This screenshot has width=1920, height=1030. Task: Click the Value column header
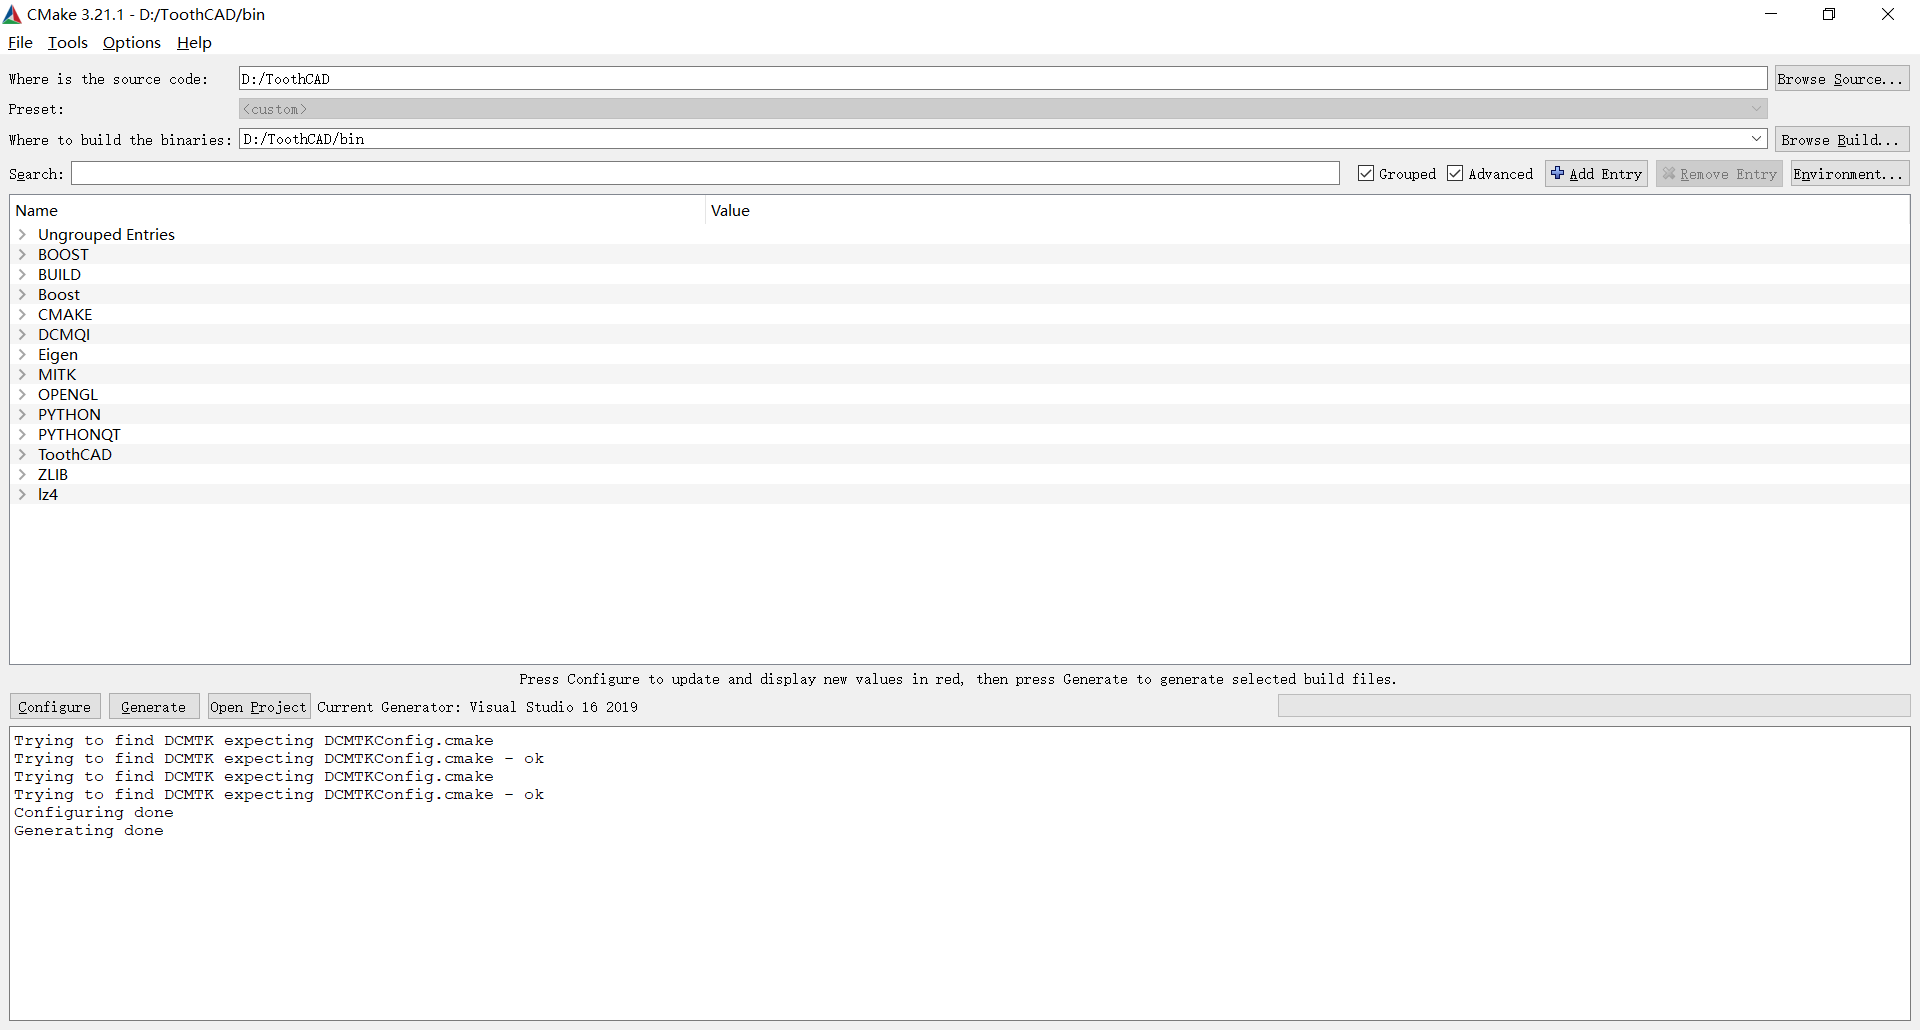[x=1307, y=210]
